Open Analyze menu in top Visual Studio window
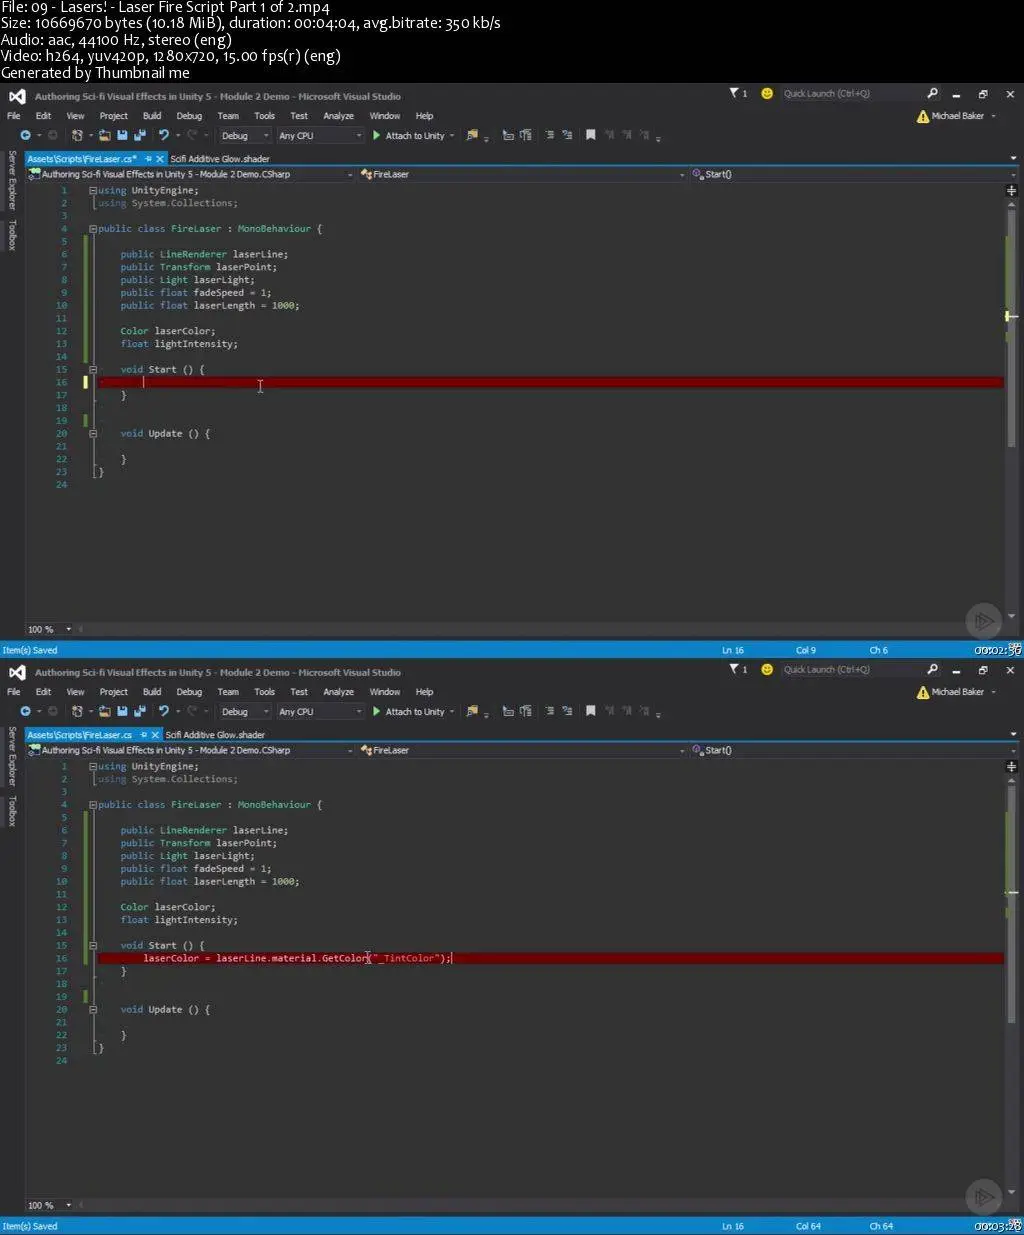Image resolution: width=1024 pixels, height=1235 pixels. [x=338, y=116]
